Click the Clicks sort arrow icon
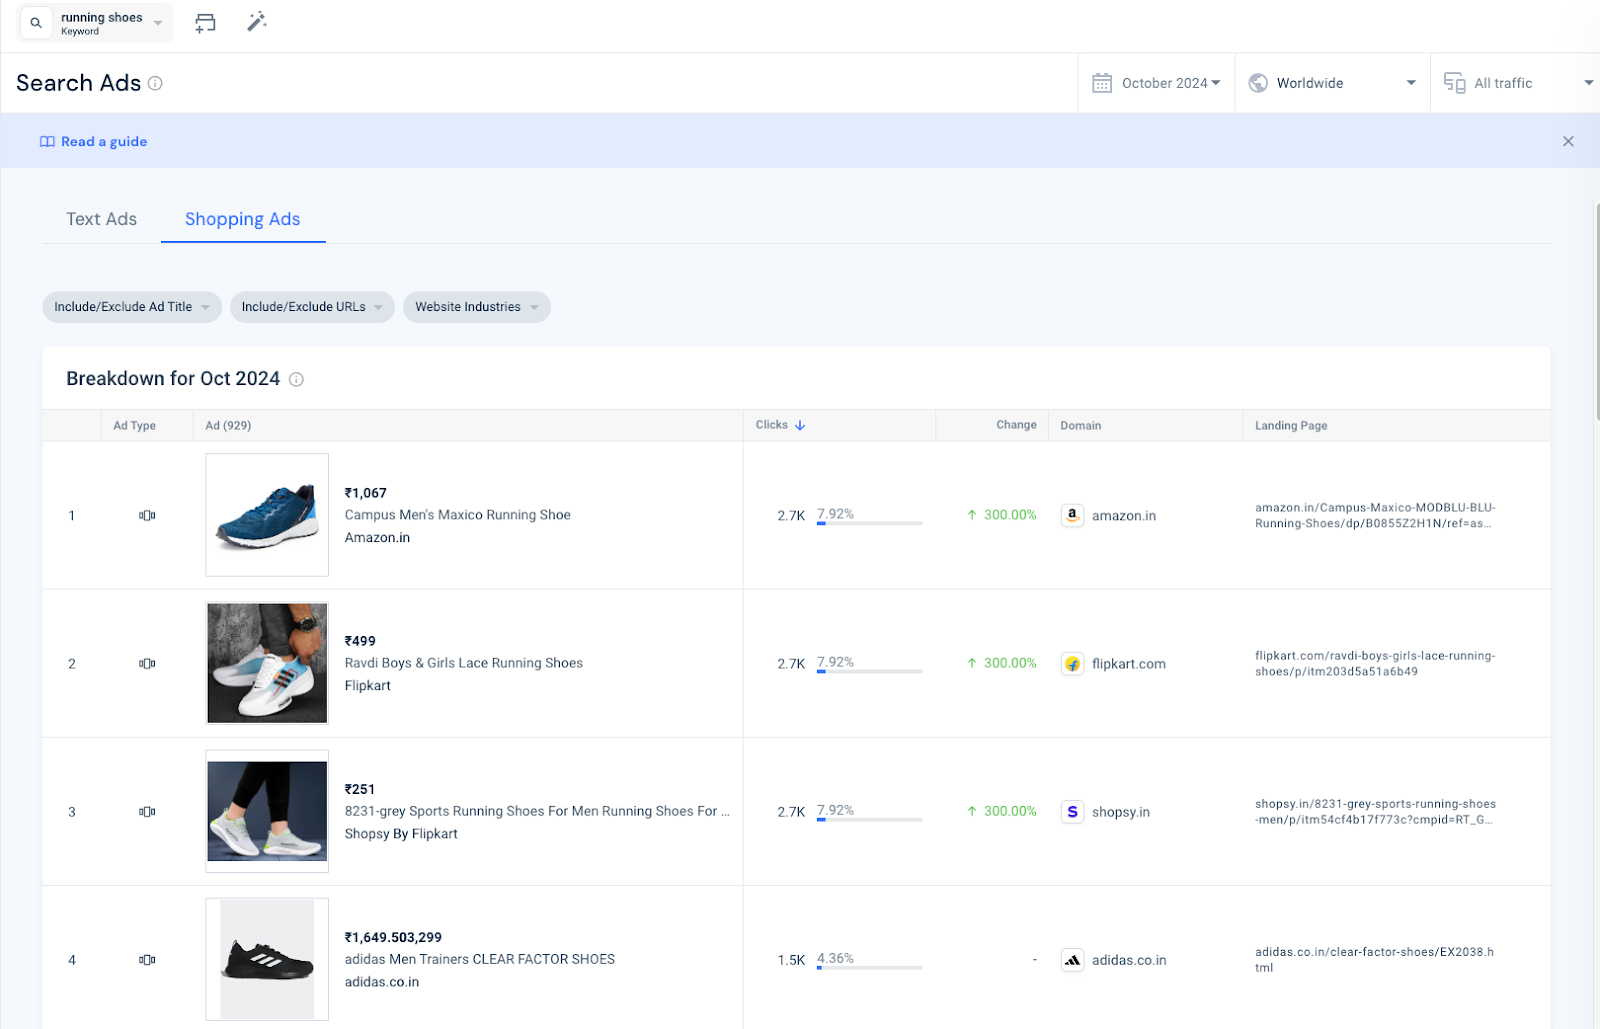The image size is (1600, 1029). pyautogui.click(x=800, y=425)
